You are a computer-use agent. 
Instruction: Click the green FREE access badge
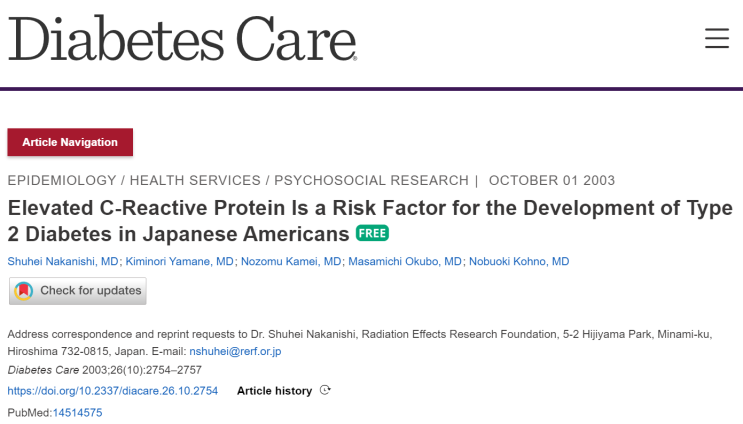[373, 233]
